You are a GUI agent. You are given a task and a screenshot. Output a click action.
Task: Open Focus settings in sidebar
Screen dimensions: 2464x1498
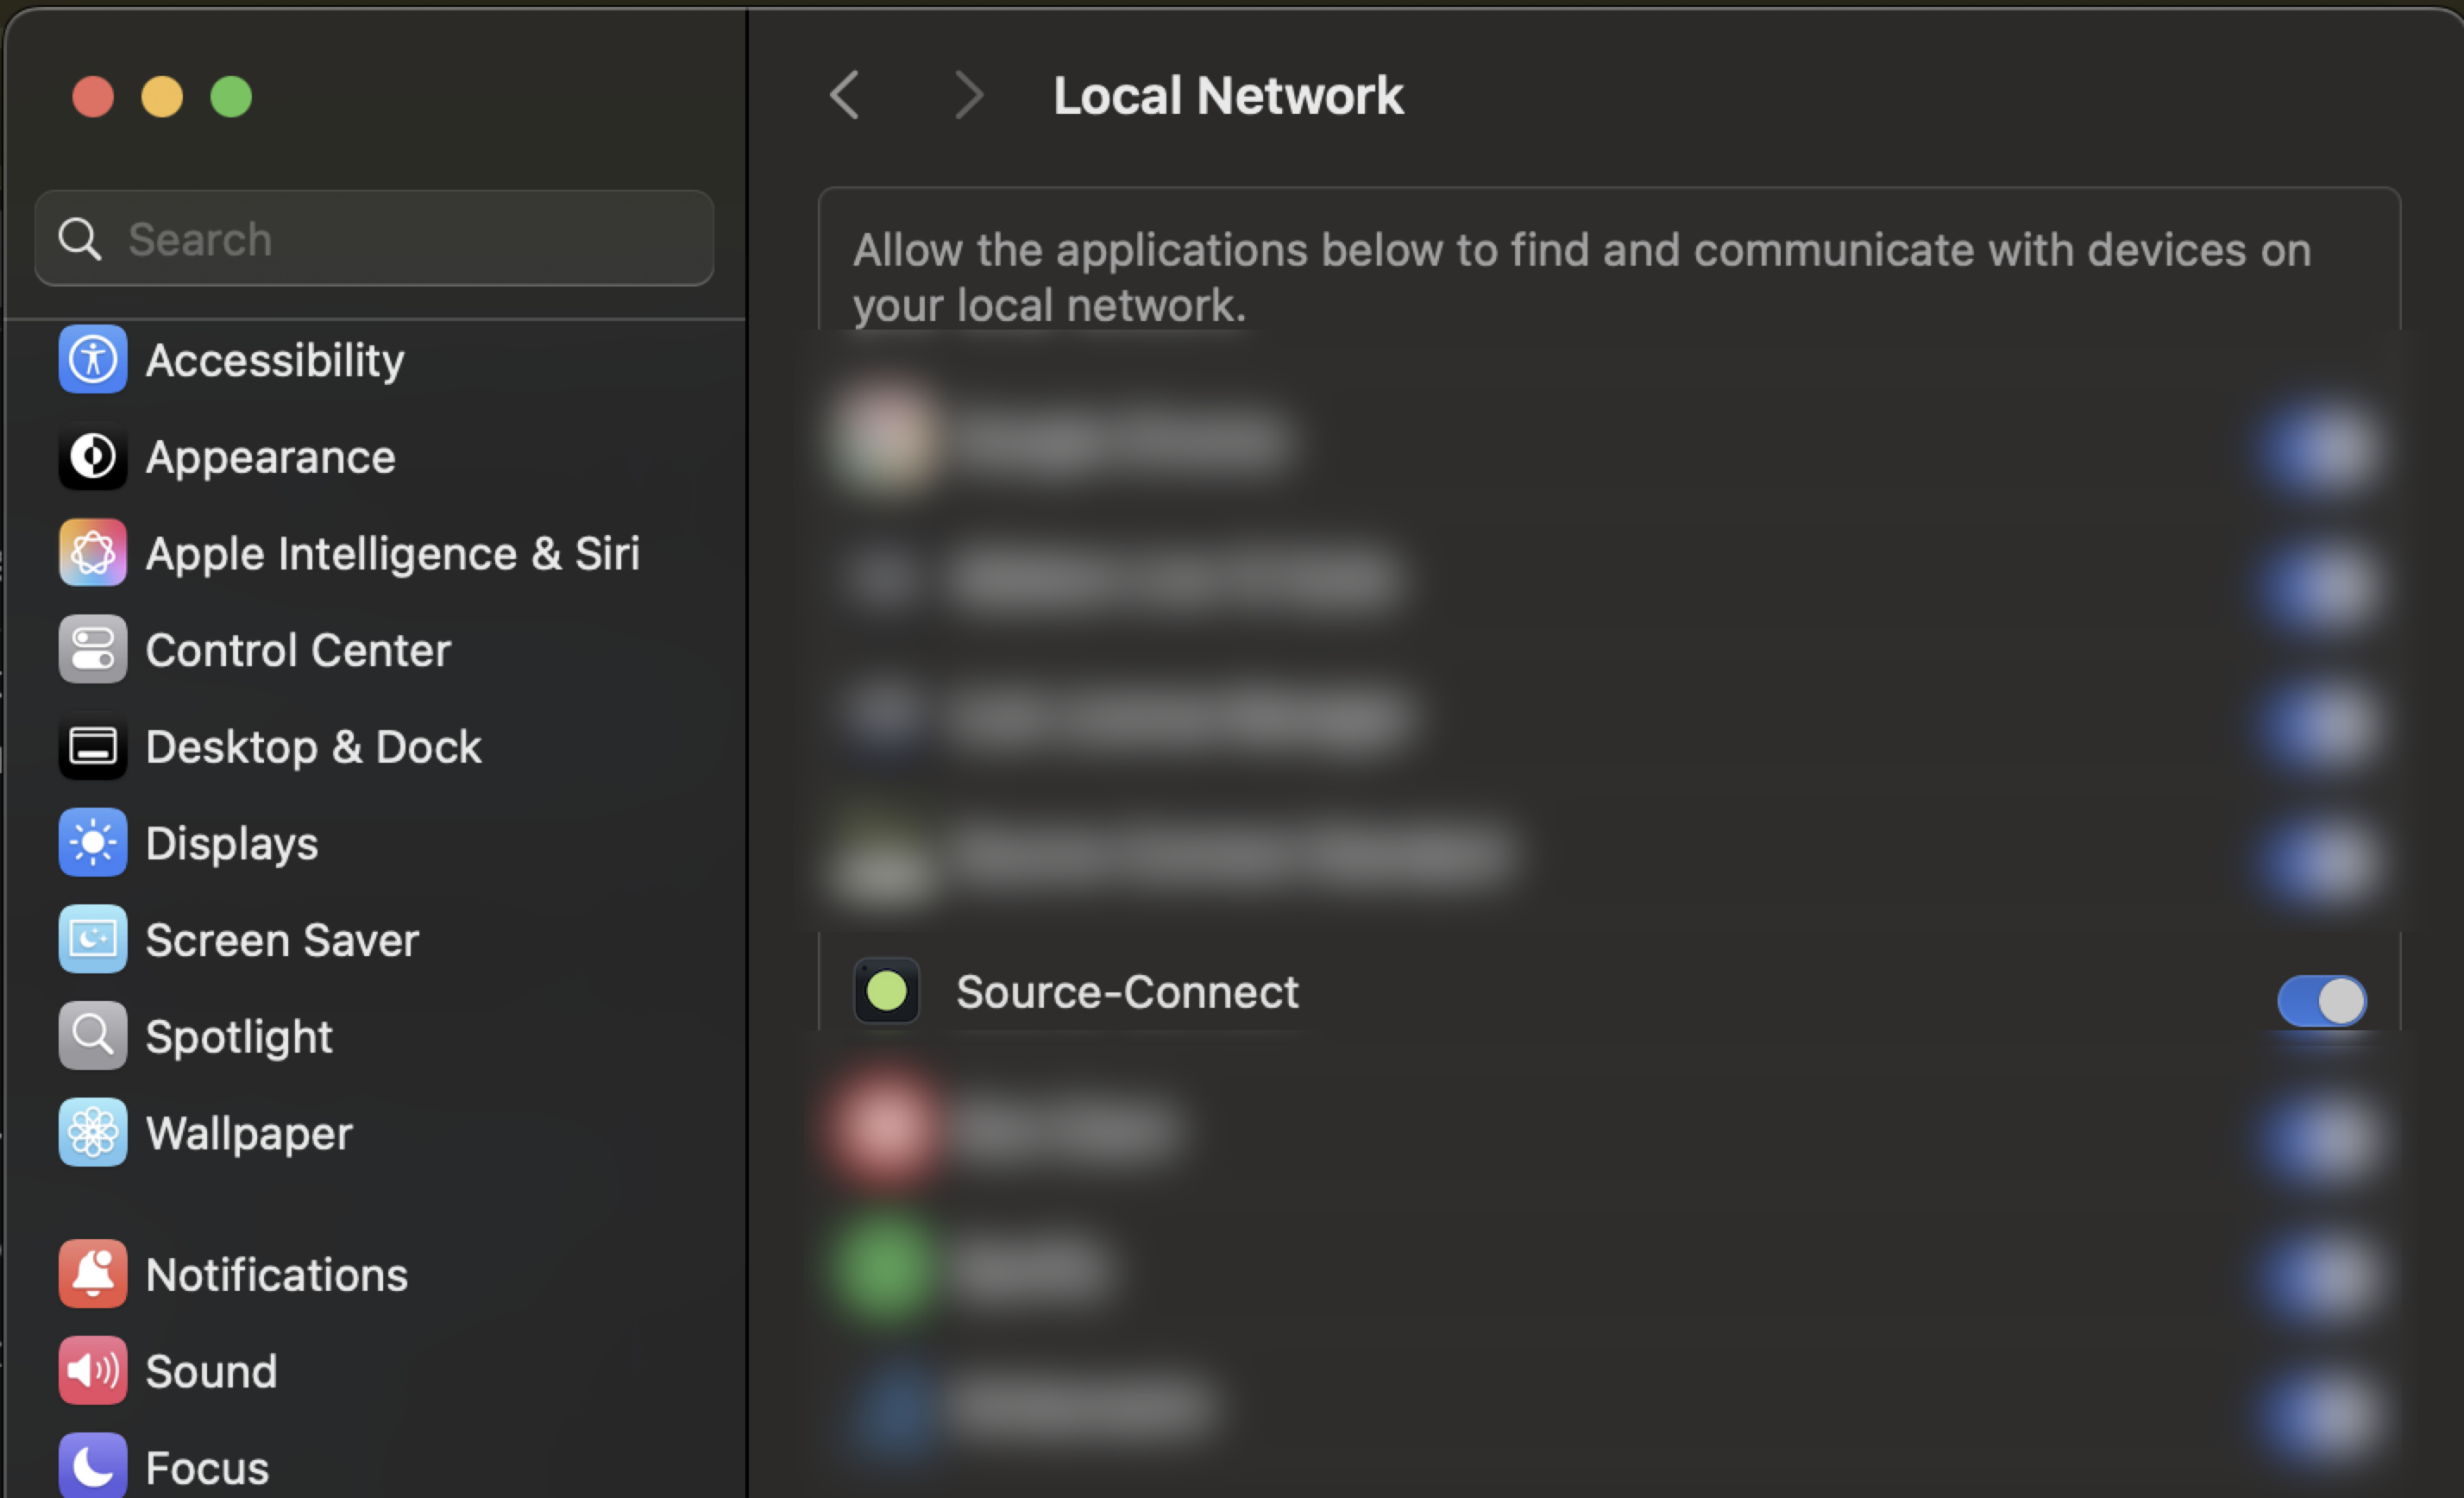point(207,1467)
